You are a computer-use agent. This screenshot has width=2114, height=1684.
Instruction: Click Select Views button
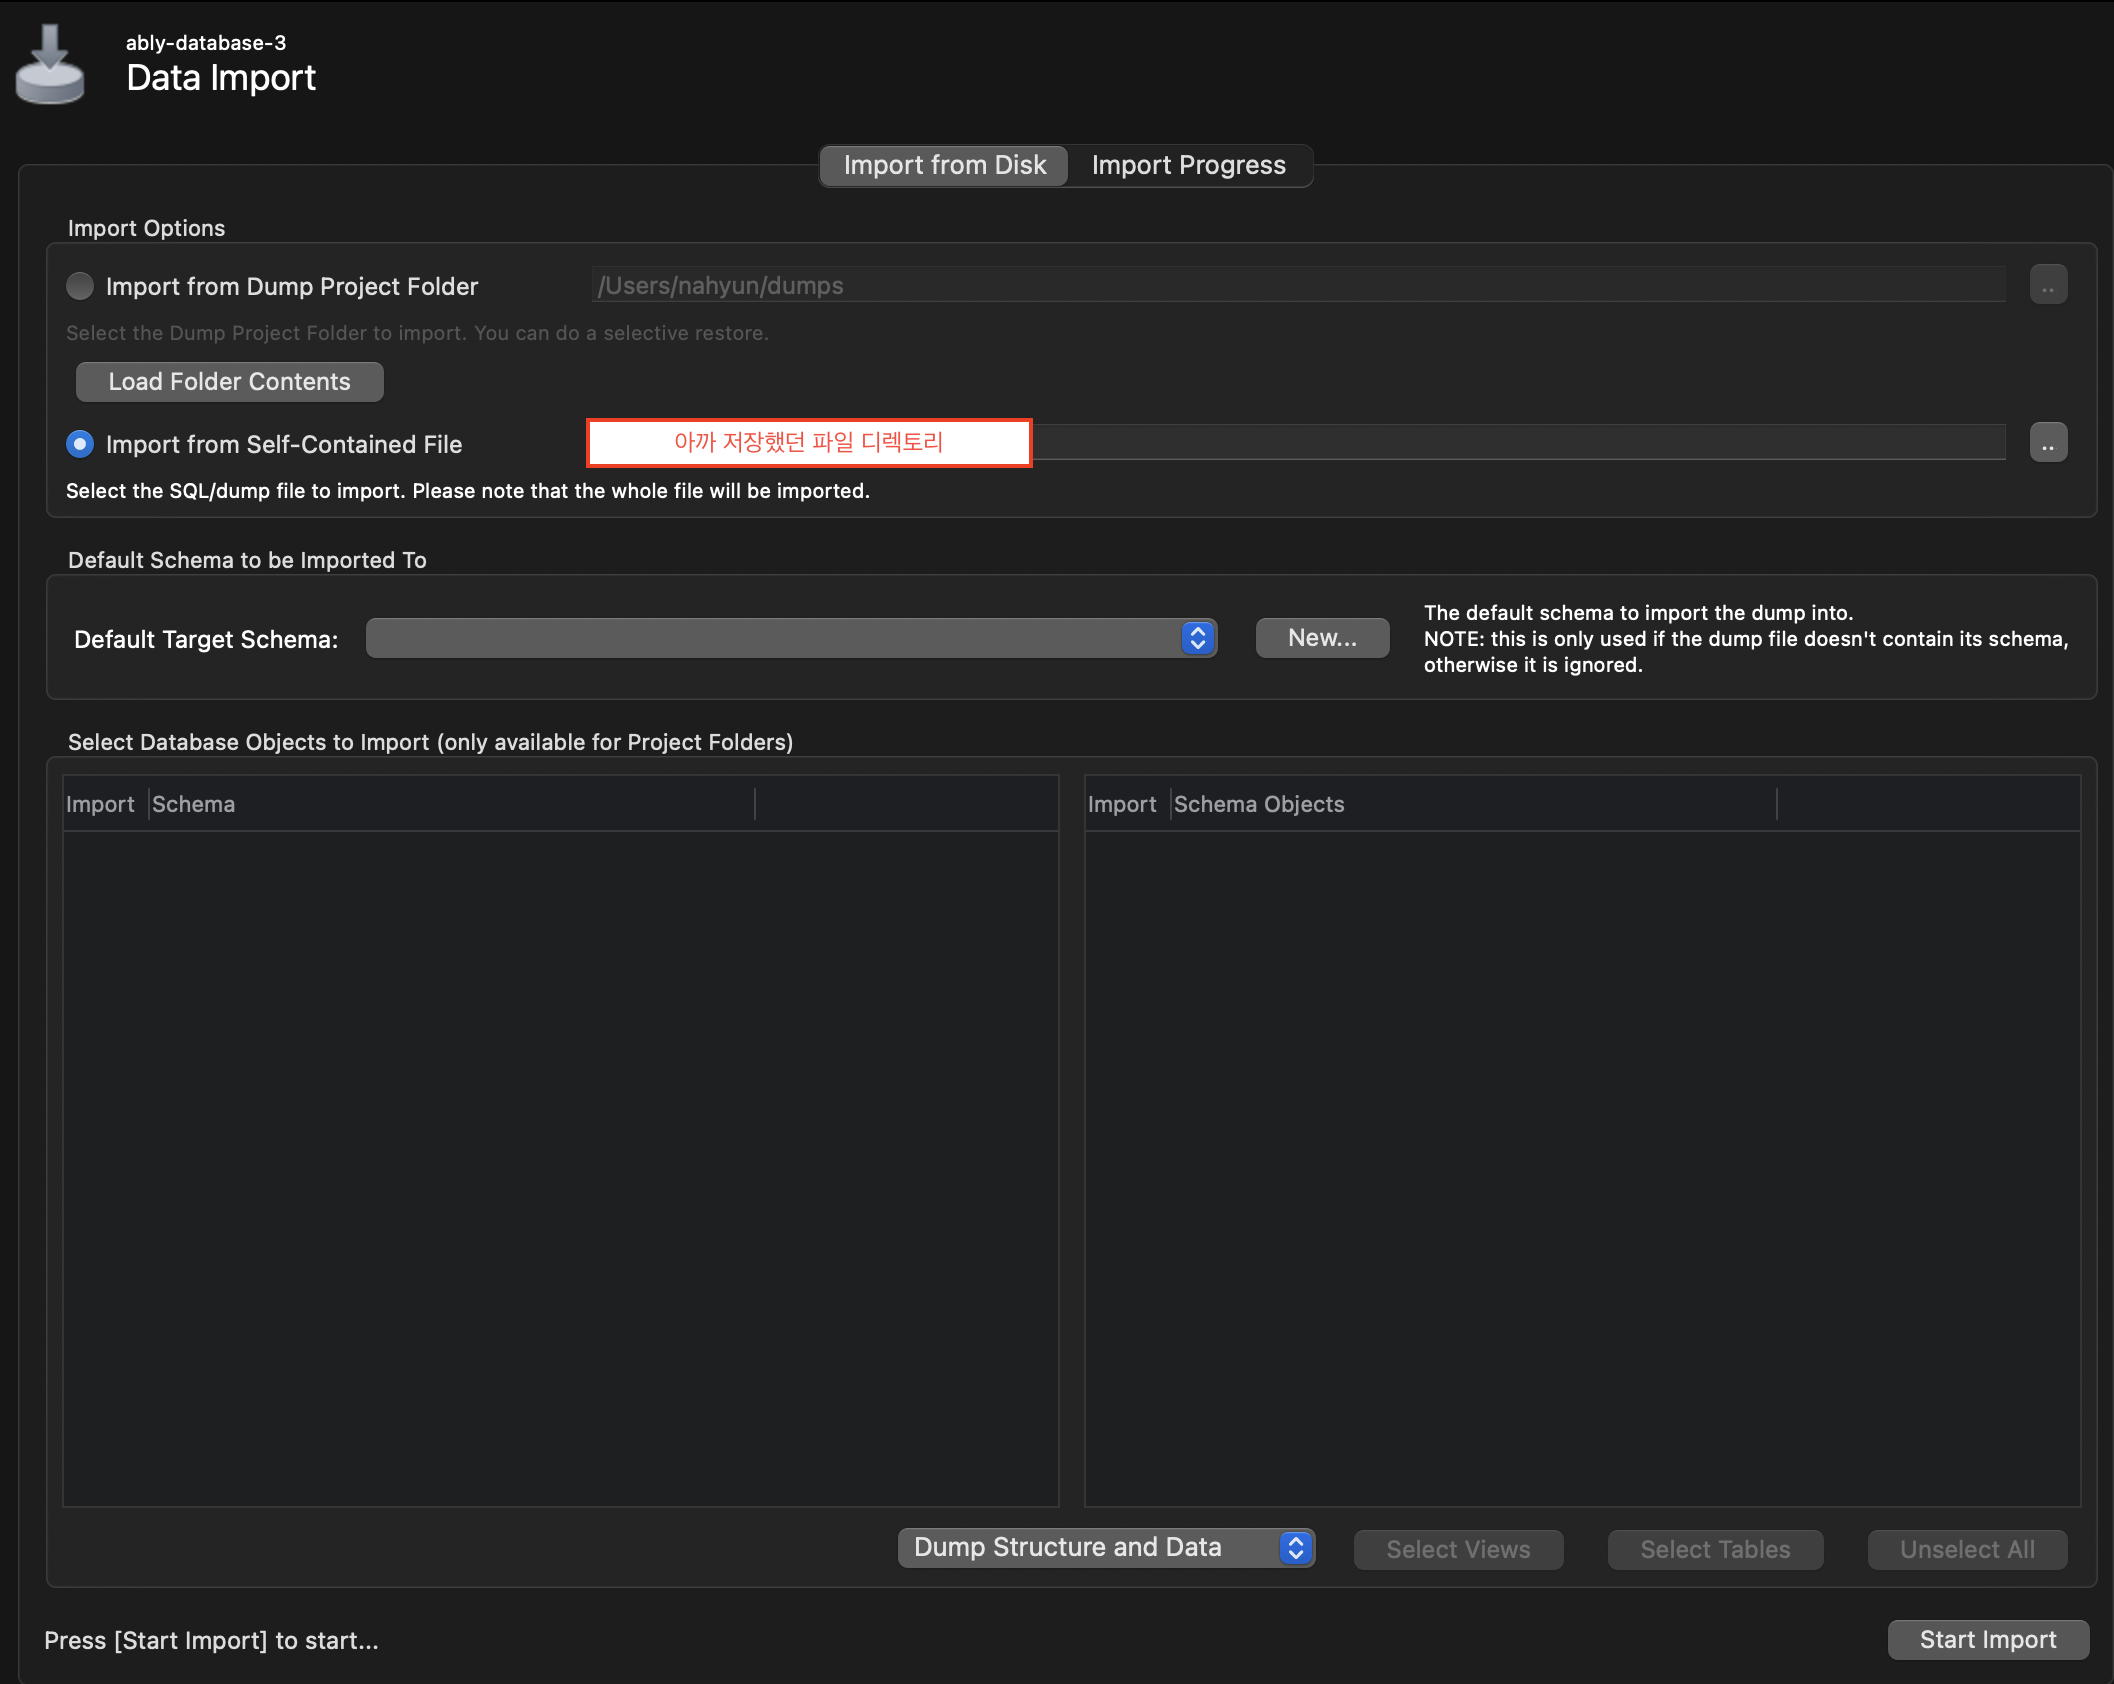pos(1457,1550)
